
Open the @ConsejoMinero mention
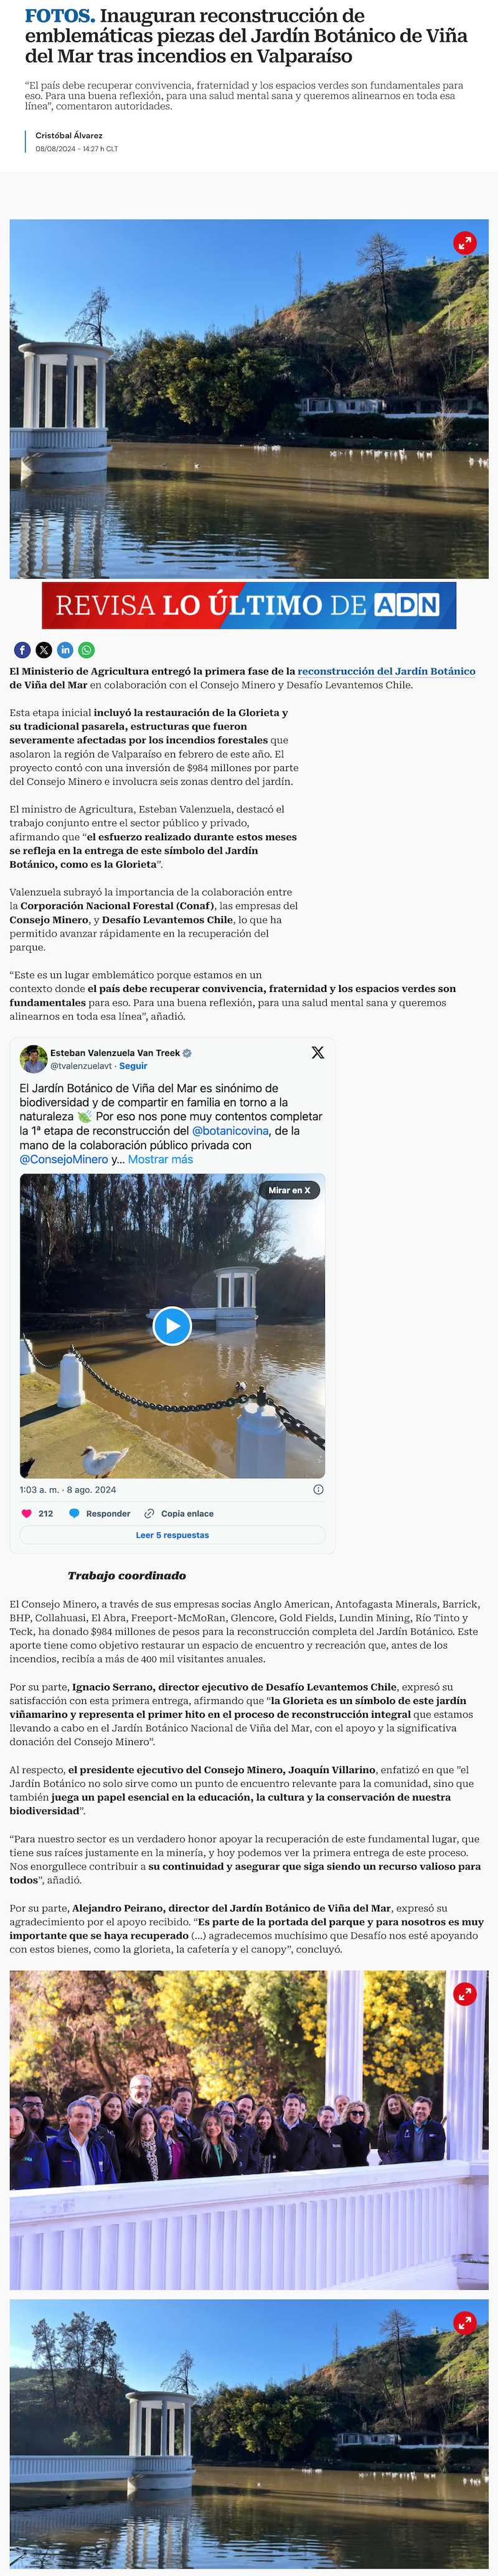coord(64,1159)
